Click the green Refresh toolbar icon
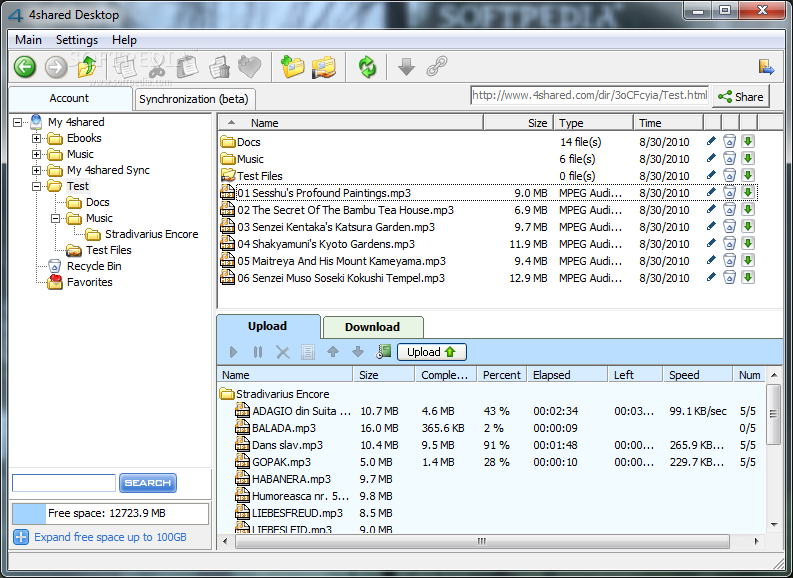The image size is (793, 578). click(x=368, y=67)
